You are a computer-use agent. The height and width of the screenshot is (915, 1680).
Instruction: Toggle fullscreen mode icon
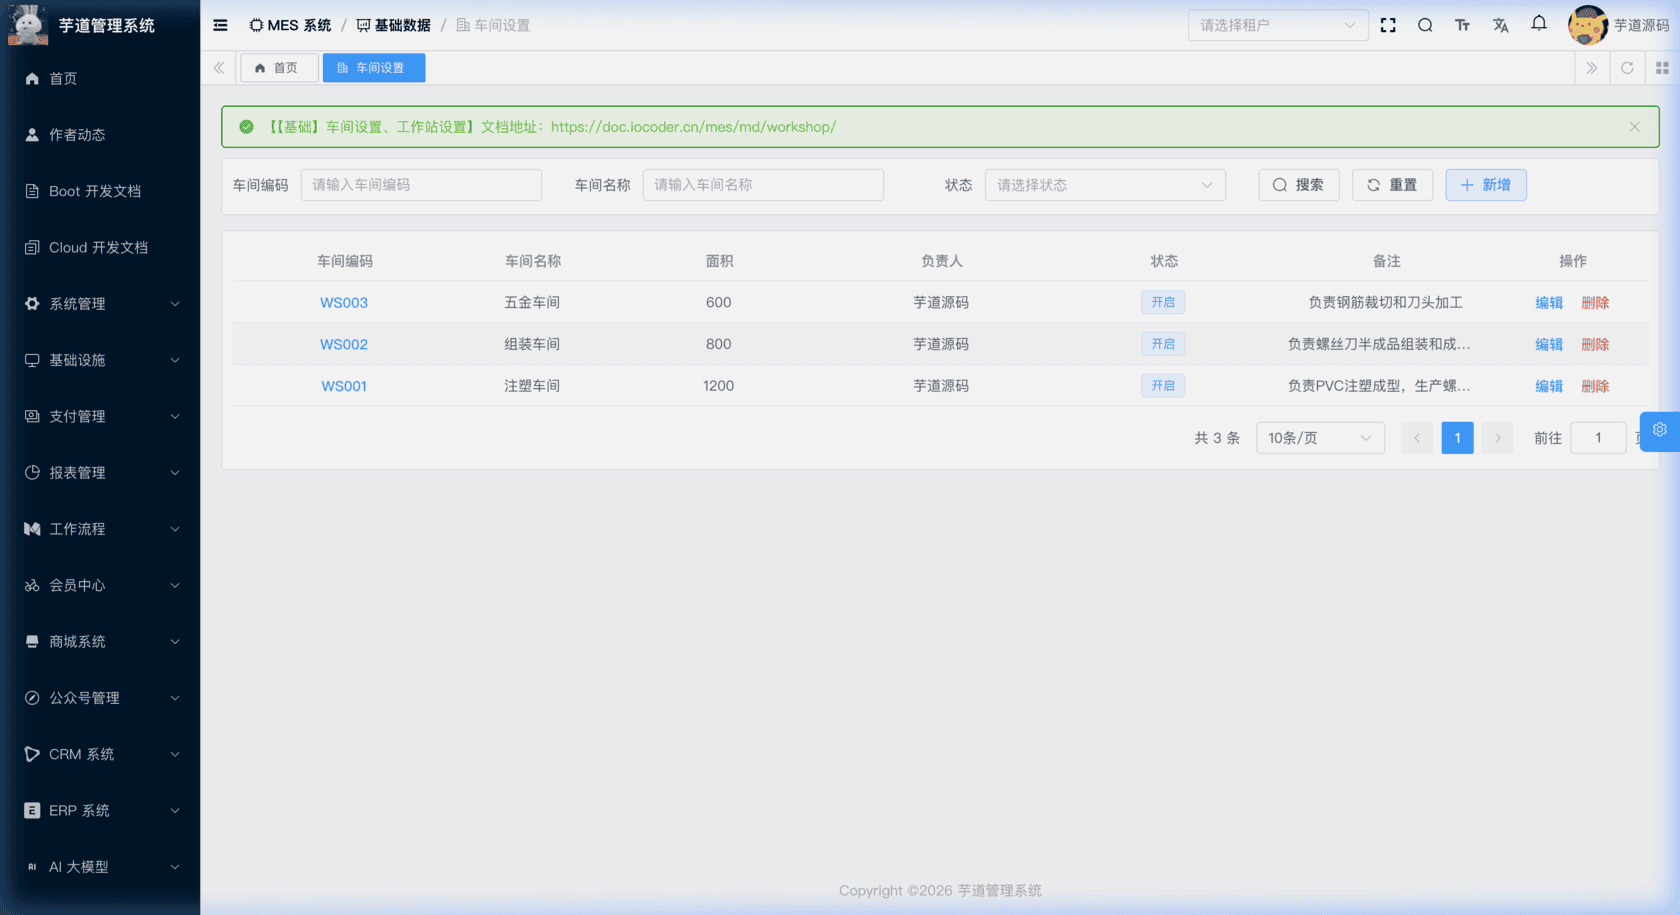click(1388, 25)
